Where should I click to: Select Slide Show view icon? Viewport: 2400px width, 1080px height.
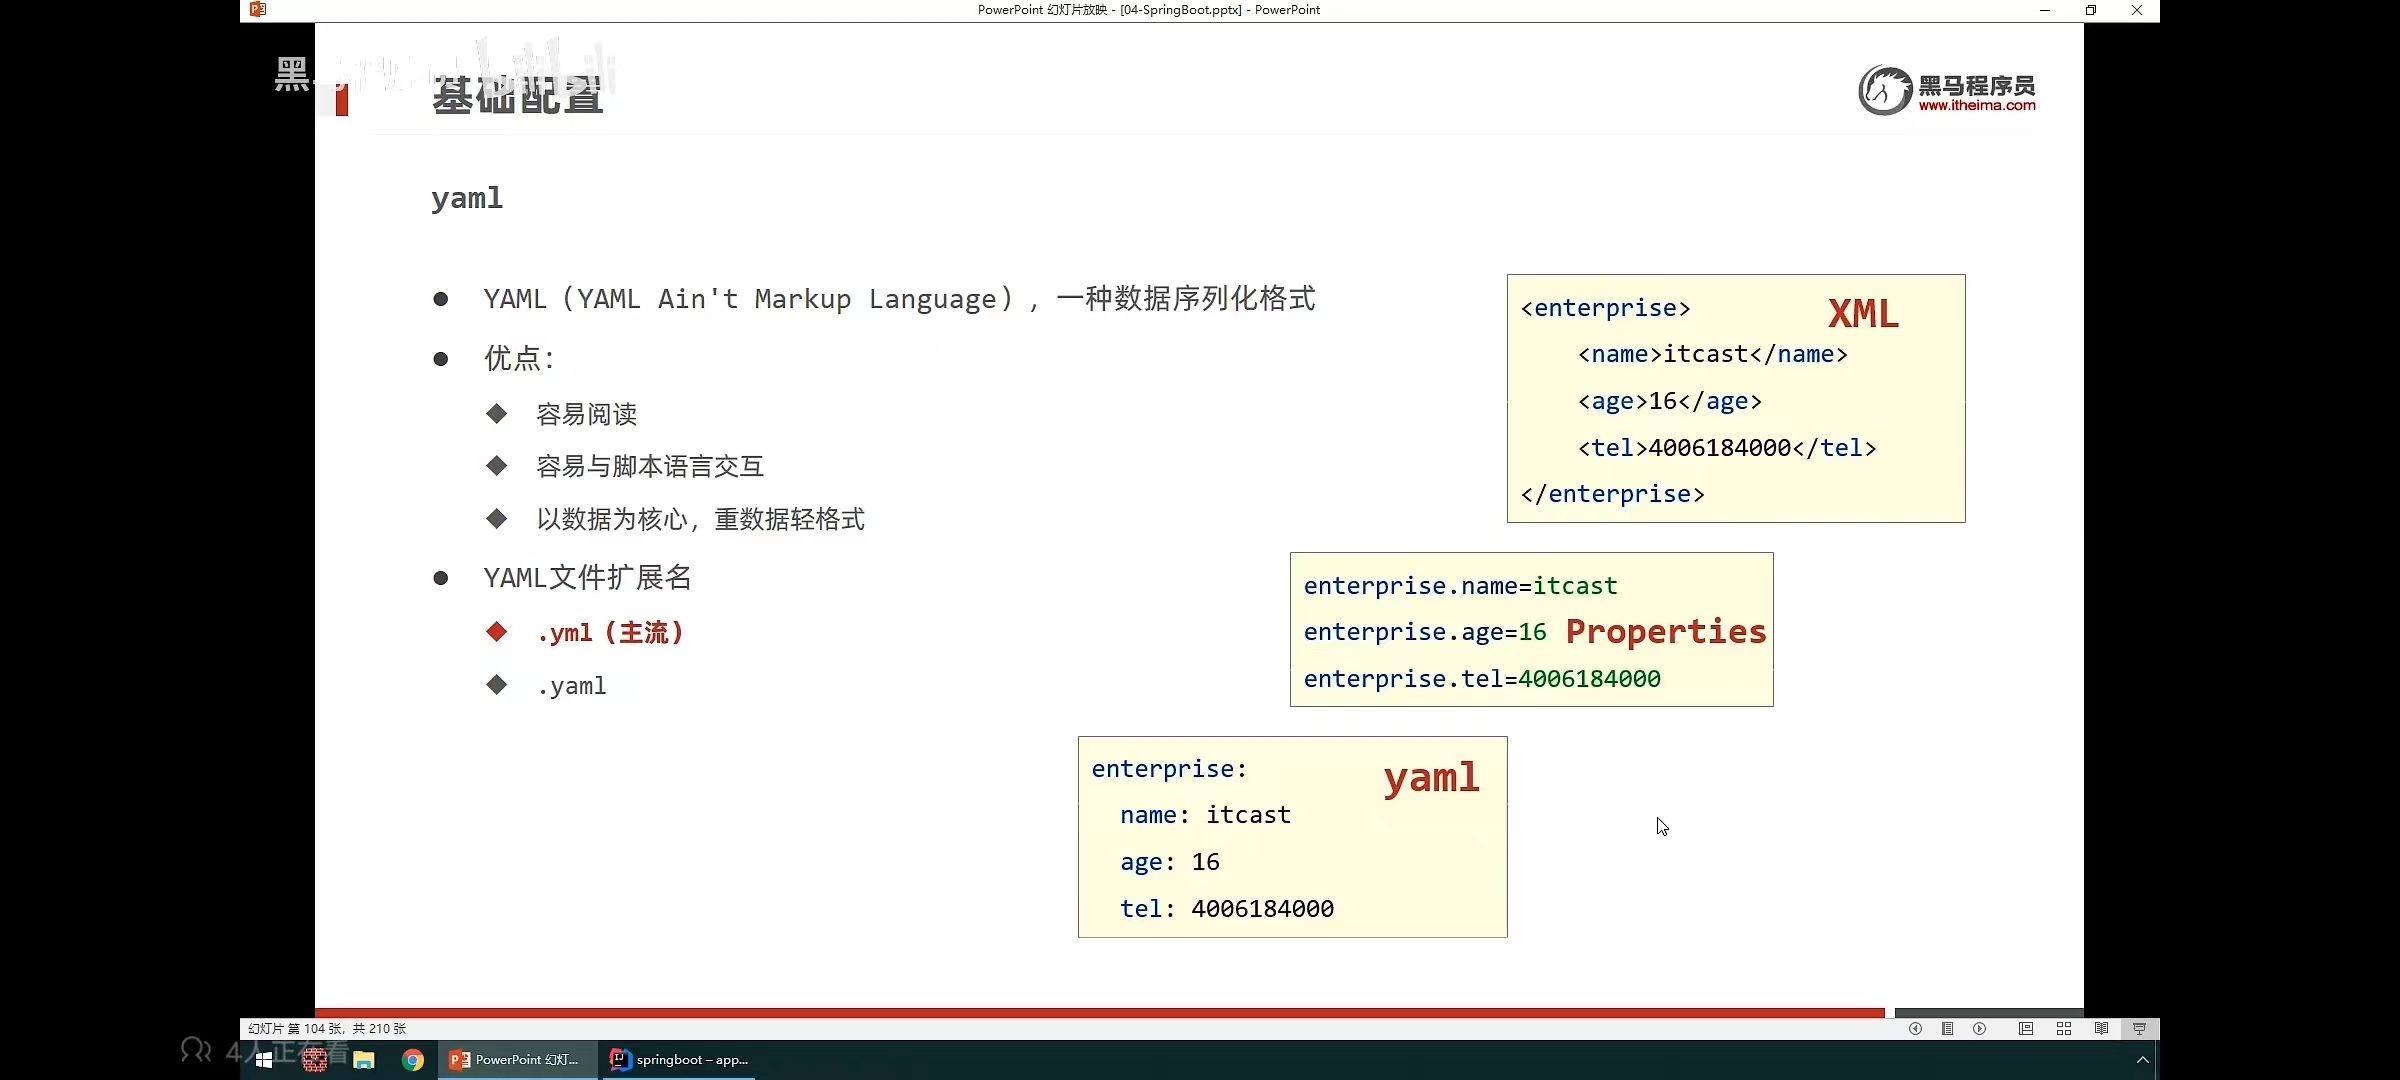tap(2139, 1029)
